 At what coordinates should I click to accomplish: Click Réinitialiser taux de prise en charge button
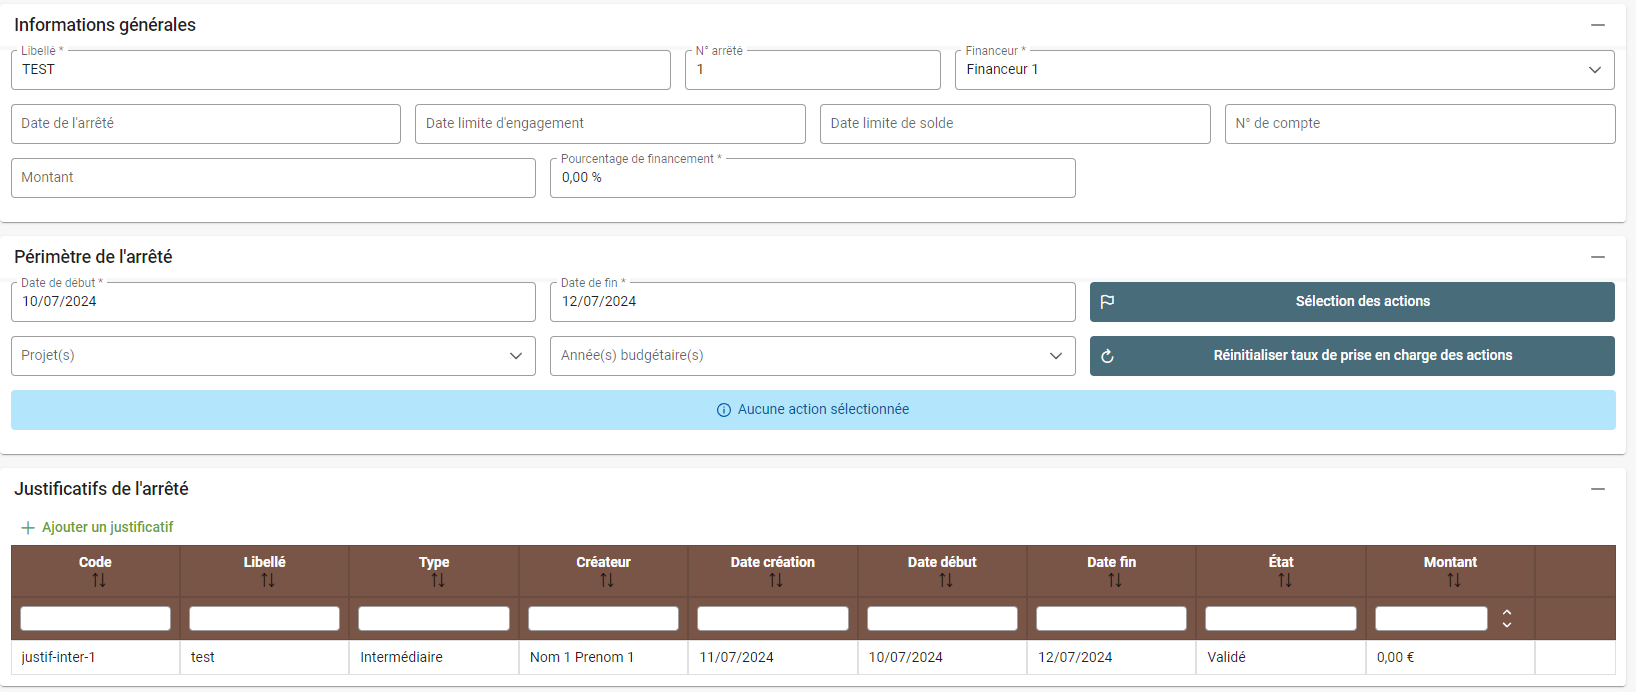pos(1351,356)
